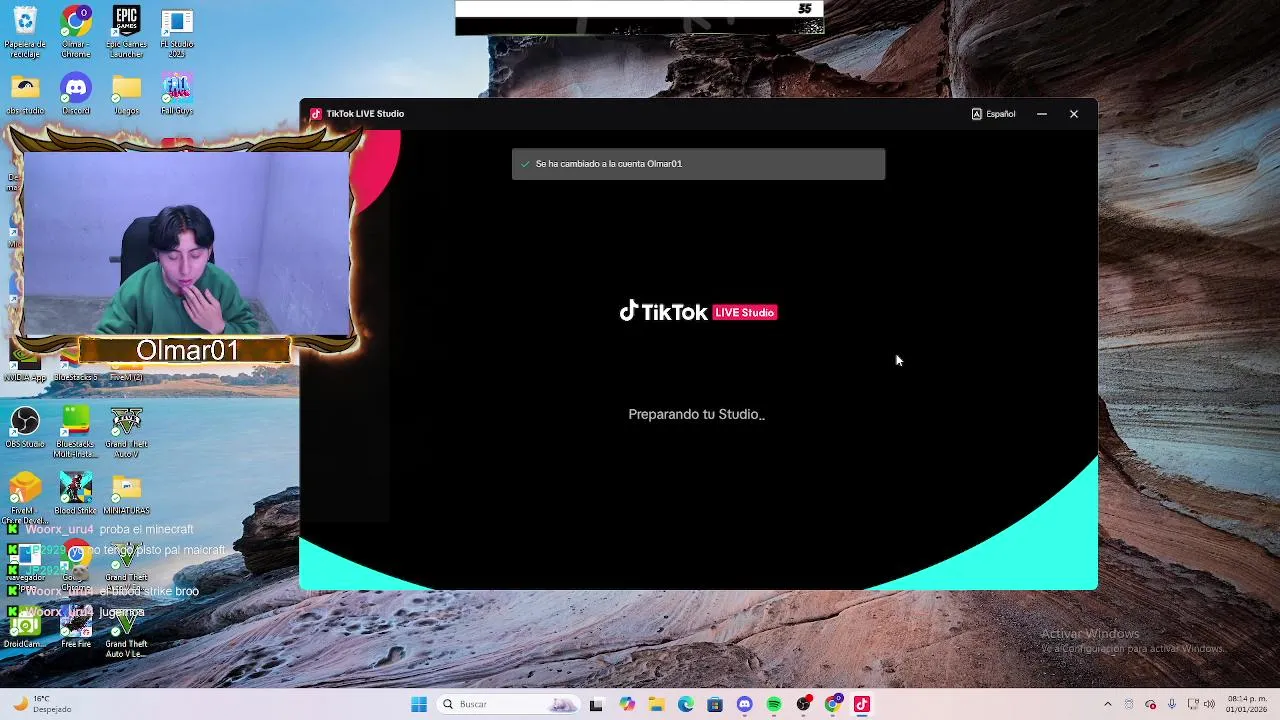This screenshot has width=1280, height=720.
Task: Open Task View on the taskbar
Action: [597, 704]
